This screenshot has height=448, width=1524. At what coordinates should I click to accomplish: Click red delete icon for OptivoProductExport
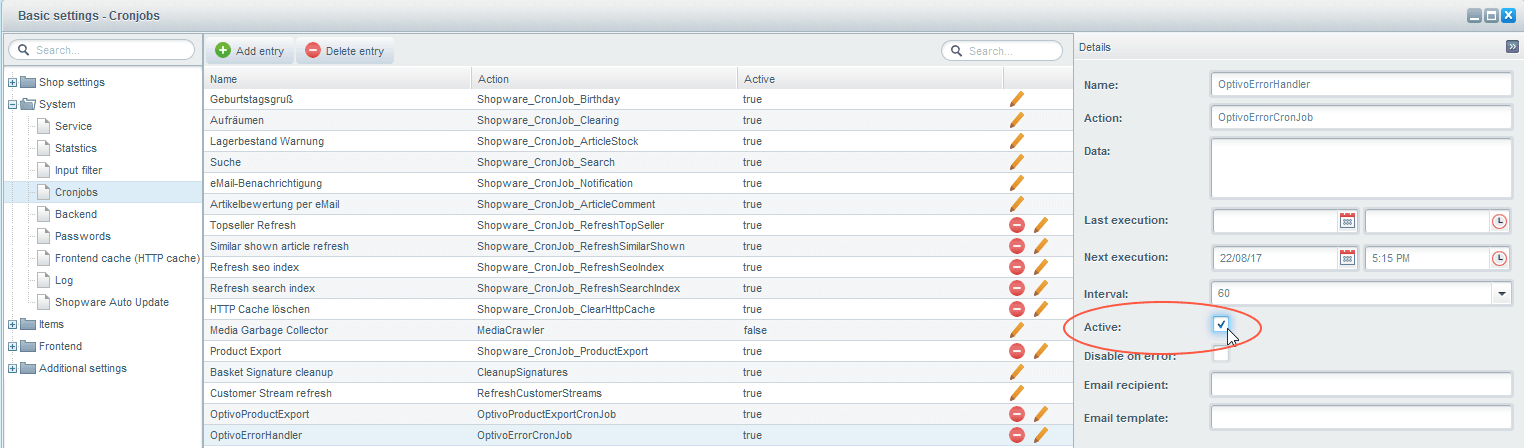(x=1017, y=414)
